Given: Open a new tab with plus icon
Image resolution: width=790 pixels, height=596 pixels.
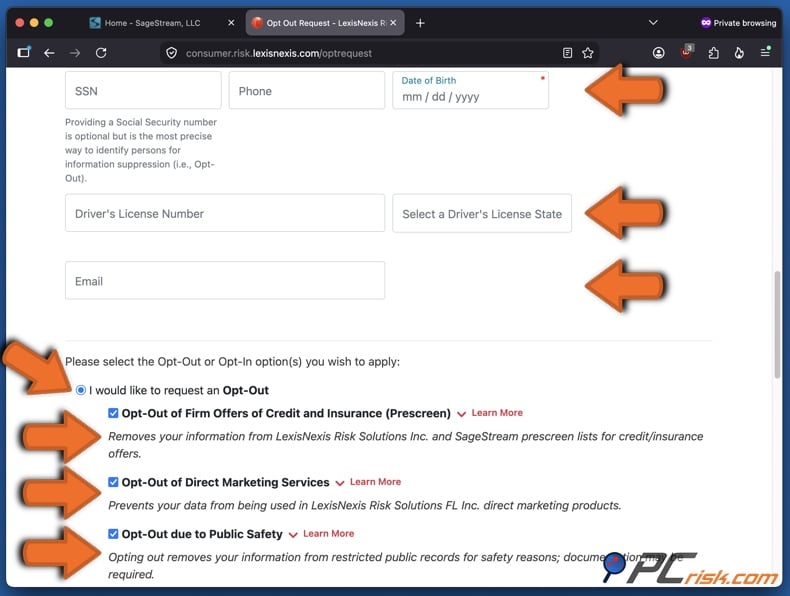Looking at the screenshot, I should [x=420, y=23].
